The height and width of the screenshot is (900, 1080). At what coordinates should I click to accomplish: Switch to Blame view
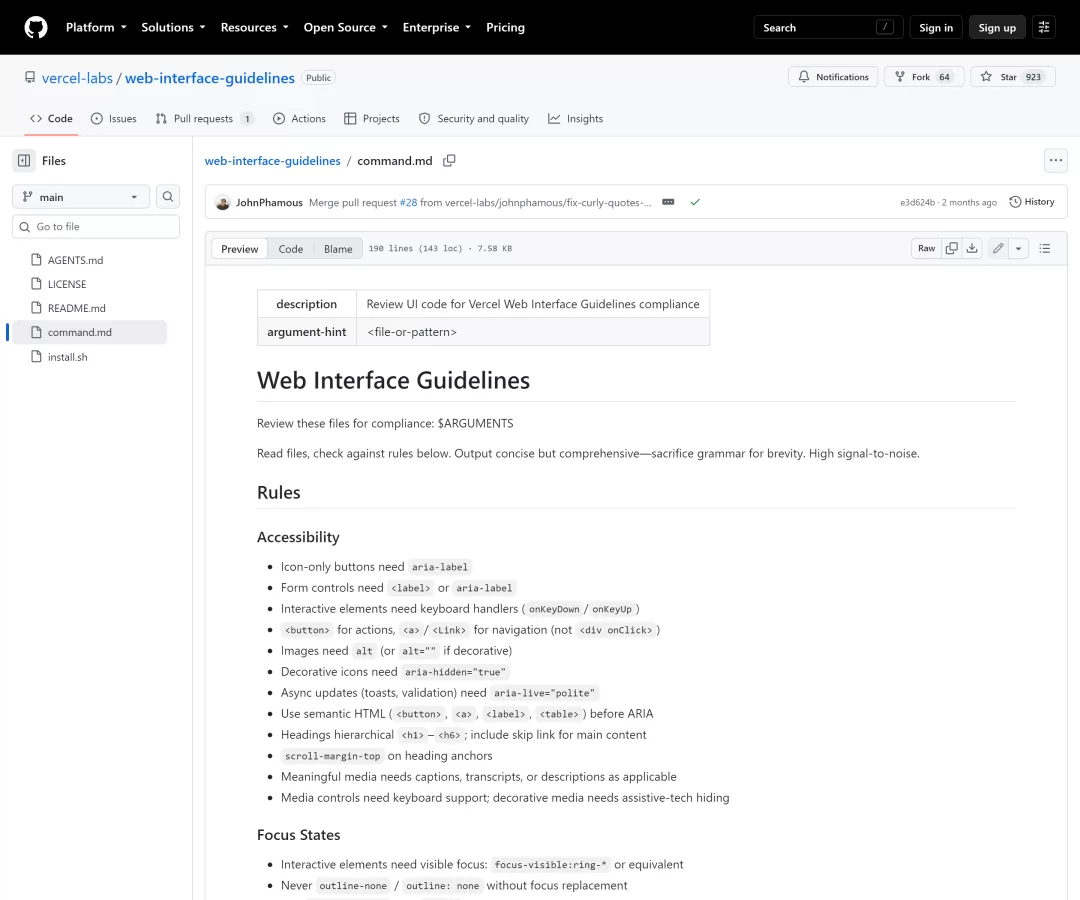click(x=338, y=249)
